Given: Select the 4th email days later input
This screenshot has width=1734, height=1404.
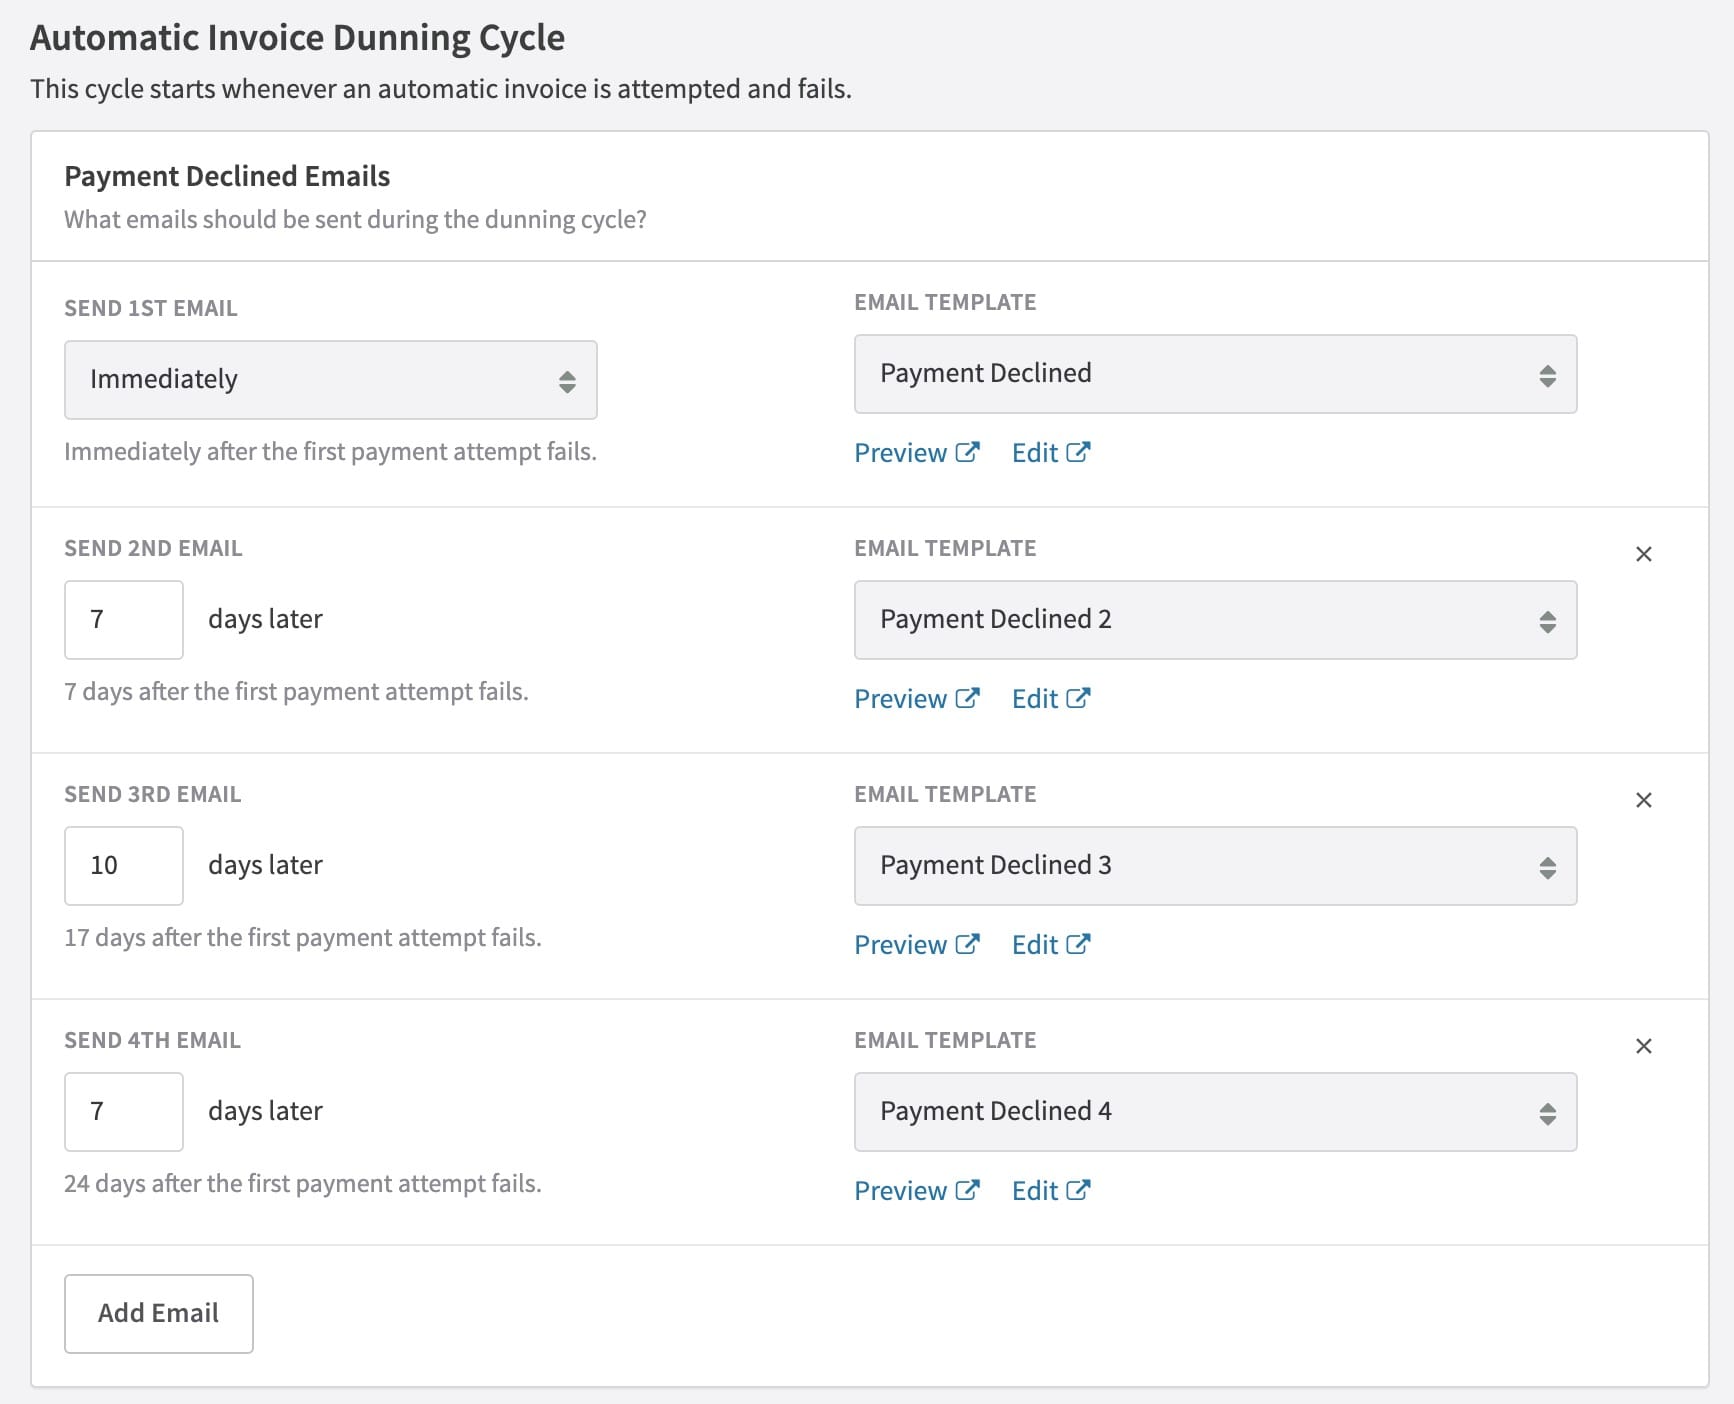Looking at the screenshot, I should point(123,1112).
